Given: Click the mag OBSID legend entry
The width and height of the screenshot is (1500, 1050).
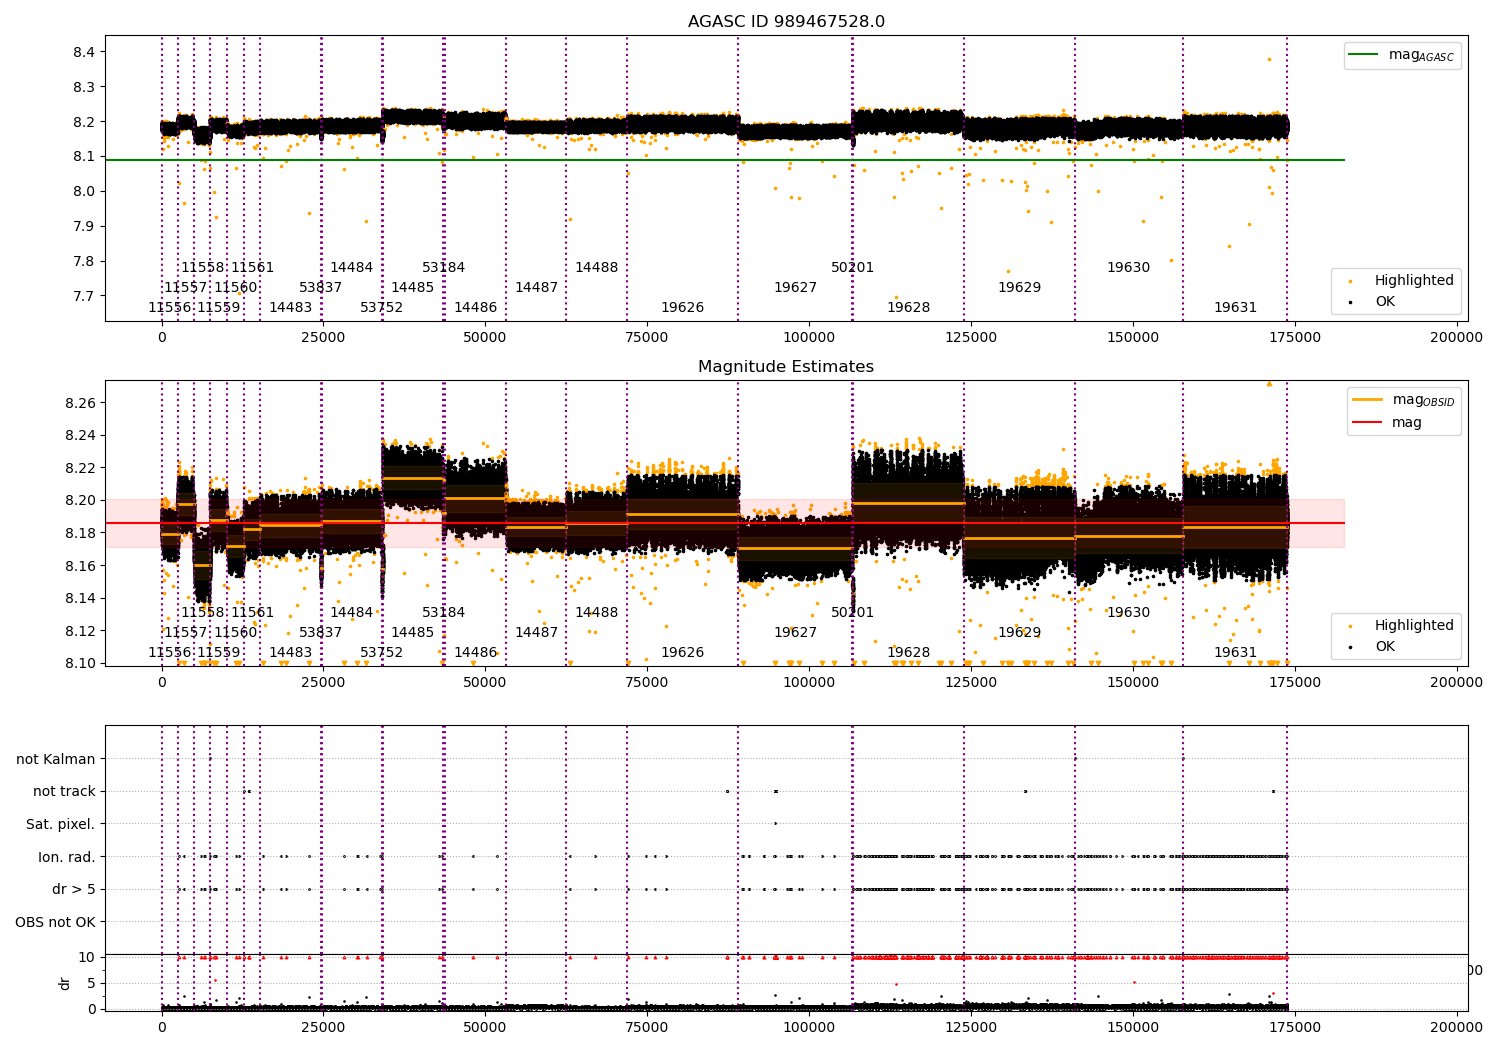Looking at the screenshot, I should coord(1403,400).
